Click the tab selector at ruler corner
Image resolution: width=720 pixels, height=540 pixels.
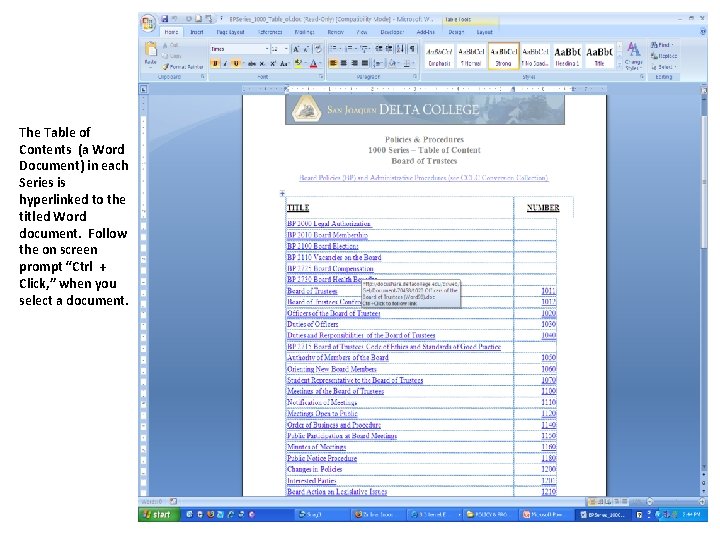[x=144, y=89]
